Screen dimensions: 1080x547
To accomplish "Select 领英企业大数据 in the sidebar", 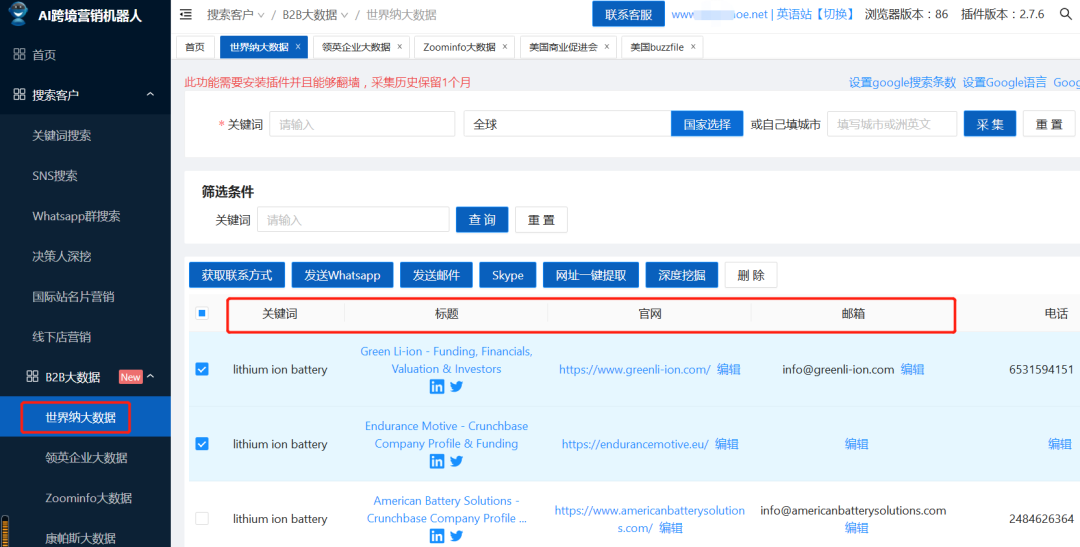I will tap(85, 457).
